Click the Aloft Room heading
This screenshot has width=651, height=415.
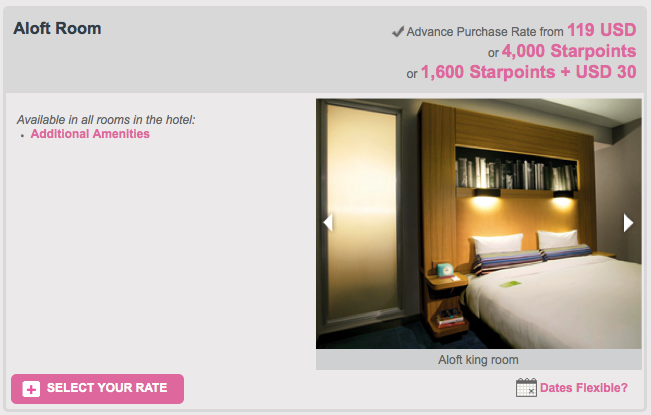pos(57,29)
